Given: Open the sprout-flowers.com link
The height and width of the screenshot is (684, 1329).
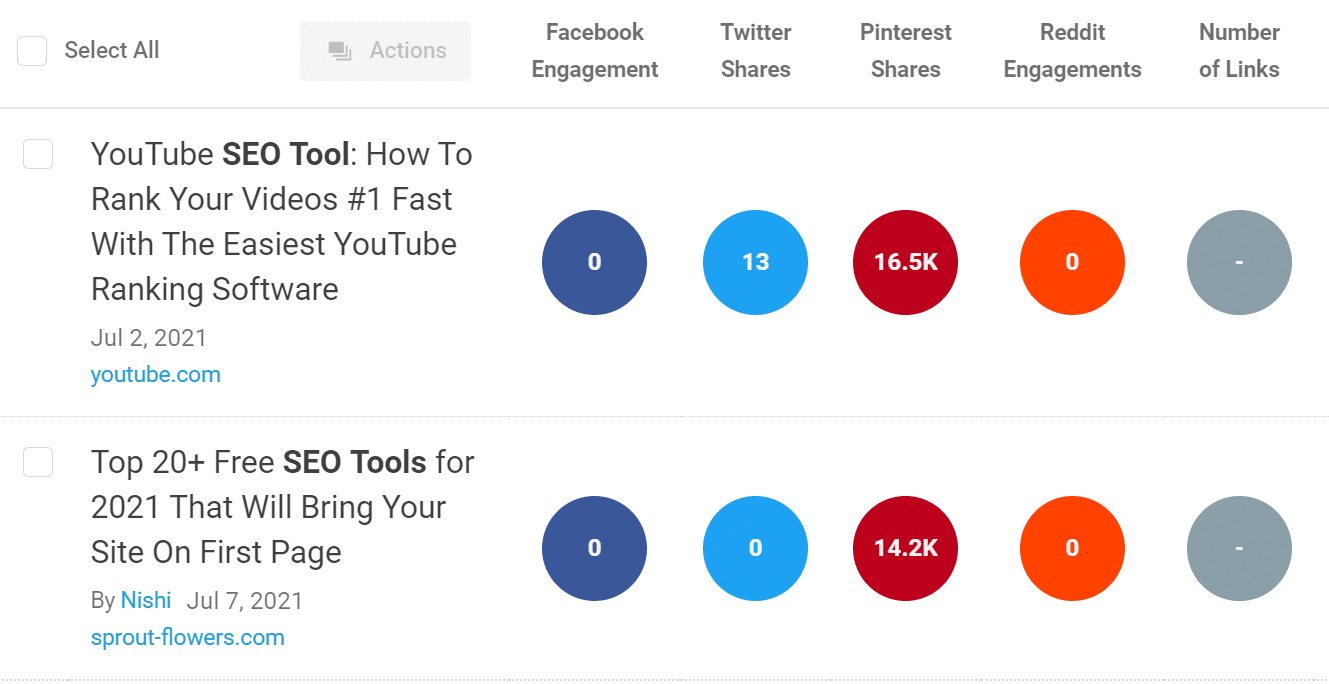Looking at the screenshot, I should [187, 637].
